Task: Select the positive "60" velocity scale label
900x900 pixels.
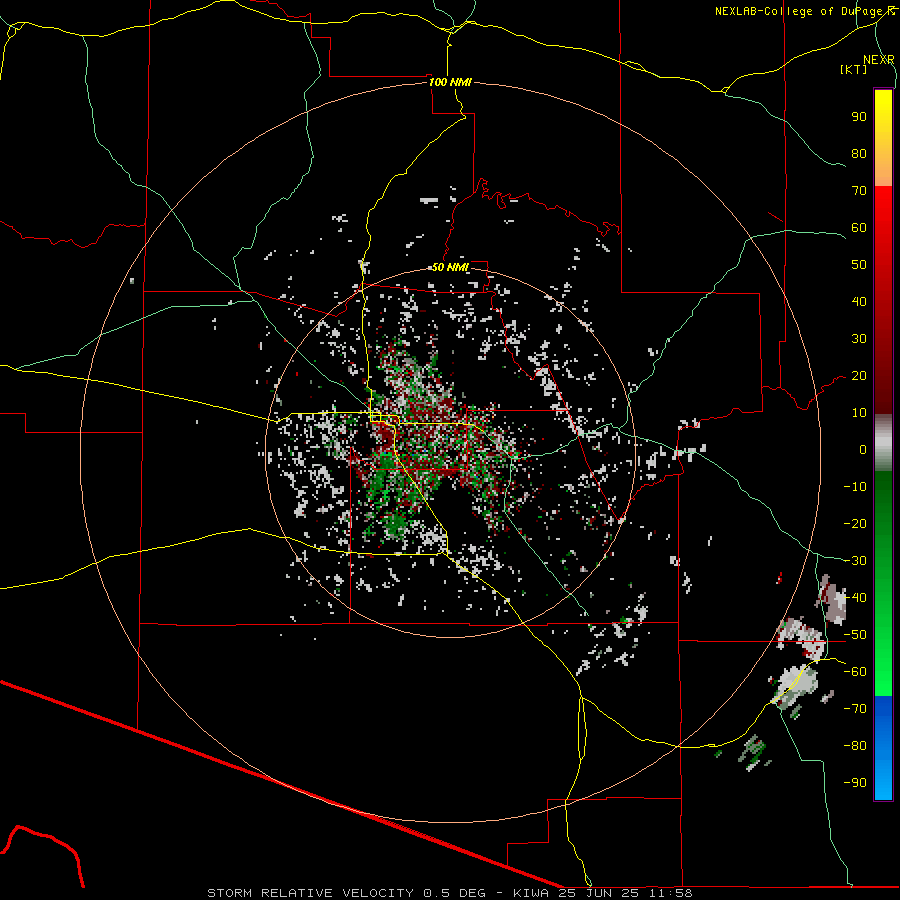Action: point(859,228)
